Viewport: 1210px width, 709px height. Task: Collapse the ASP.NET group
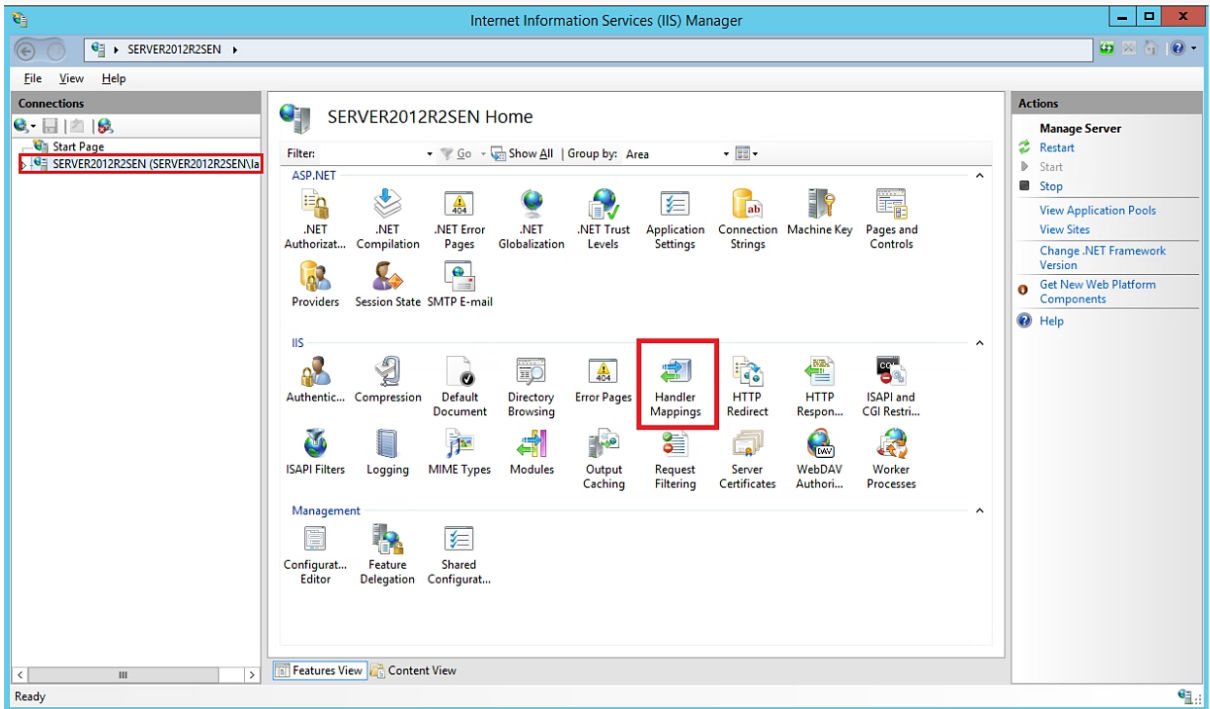pyautogui.click(x=979, y=175)
